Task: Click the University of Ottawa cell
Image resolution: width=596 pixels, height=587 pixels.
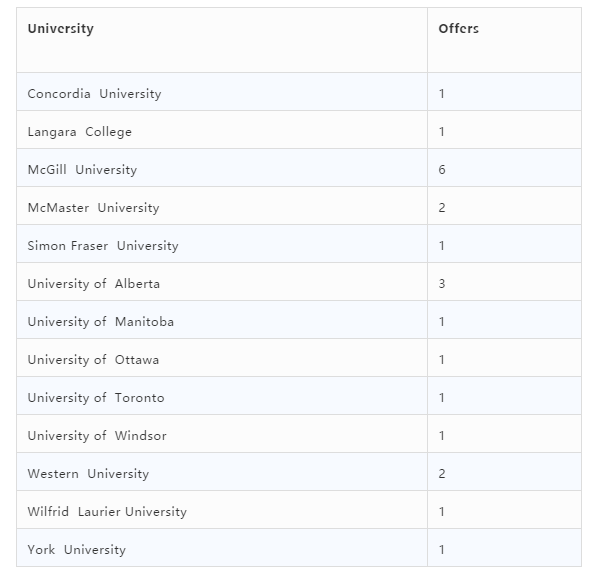Action: click(222, 358)
